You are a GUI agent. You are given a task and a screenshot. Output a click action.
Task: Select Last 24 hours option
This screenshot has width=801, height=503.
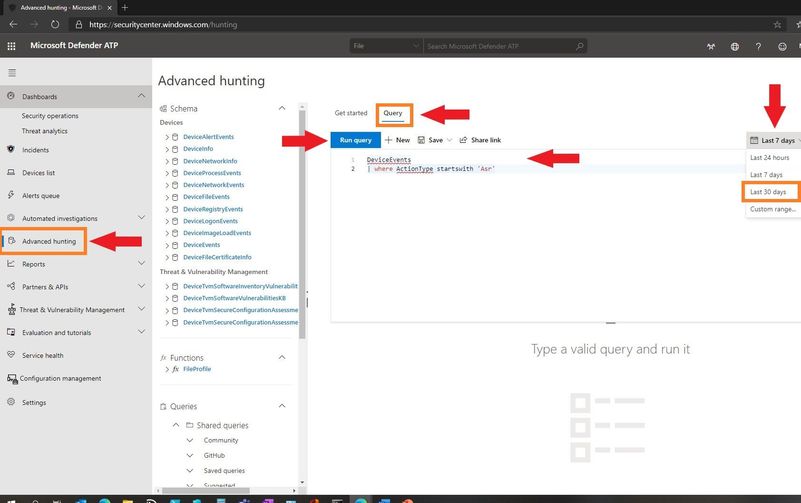click(x=769, y=158)
